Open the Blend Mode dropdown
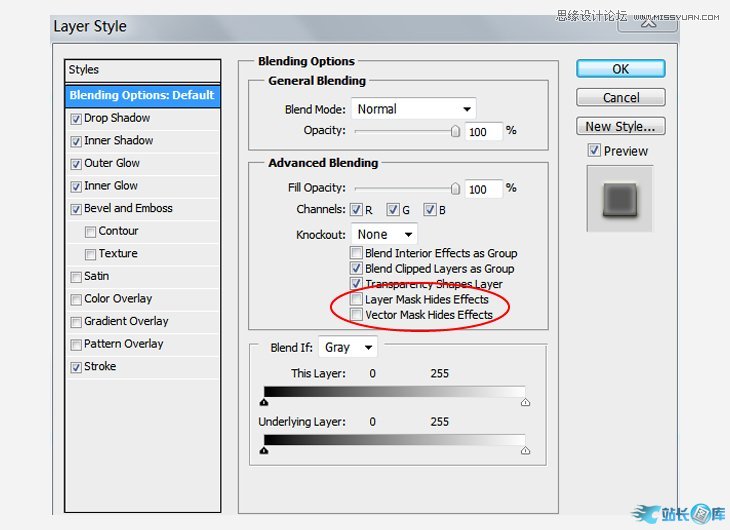730x530 pixels. pyautogui.click(x=412, y=109)
